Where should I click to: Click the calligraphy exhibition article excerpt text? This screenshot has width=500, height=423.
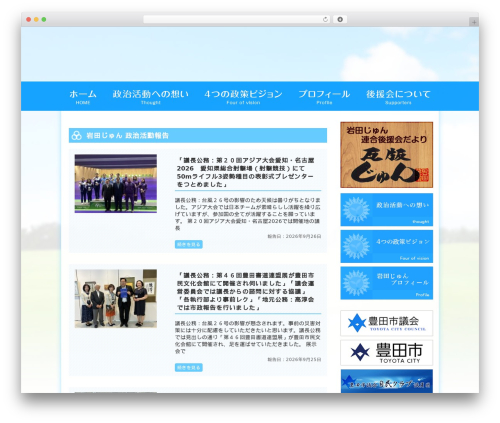(248, 337)
